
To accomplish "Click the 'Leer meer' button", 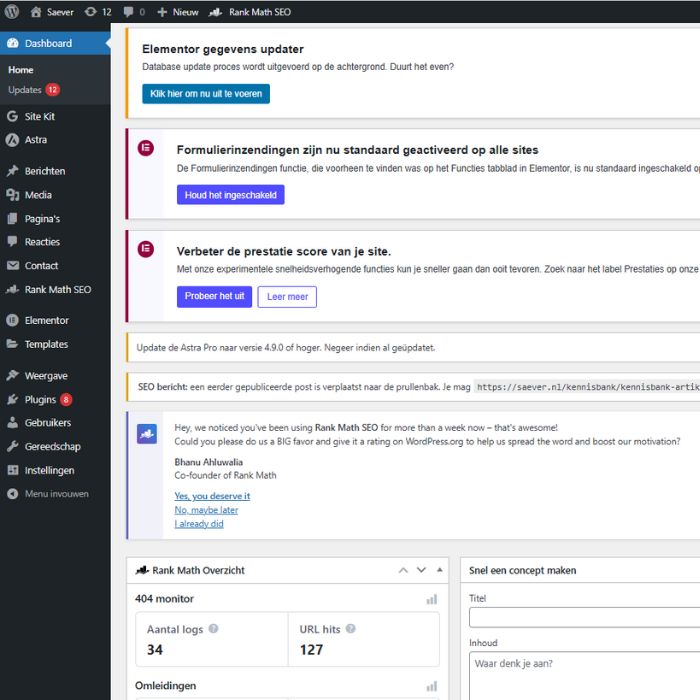I will pos(287,297).
